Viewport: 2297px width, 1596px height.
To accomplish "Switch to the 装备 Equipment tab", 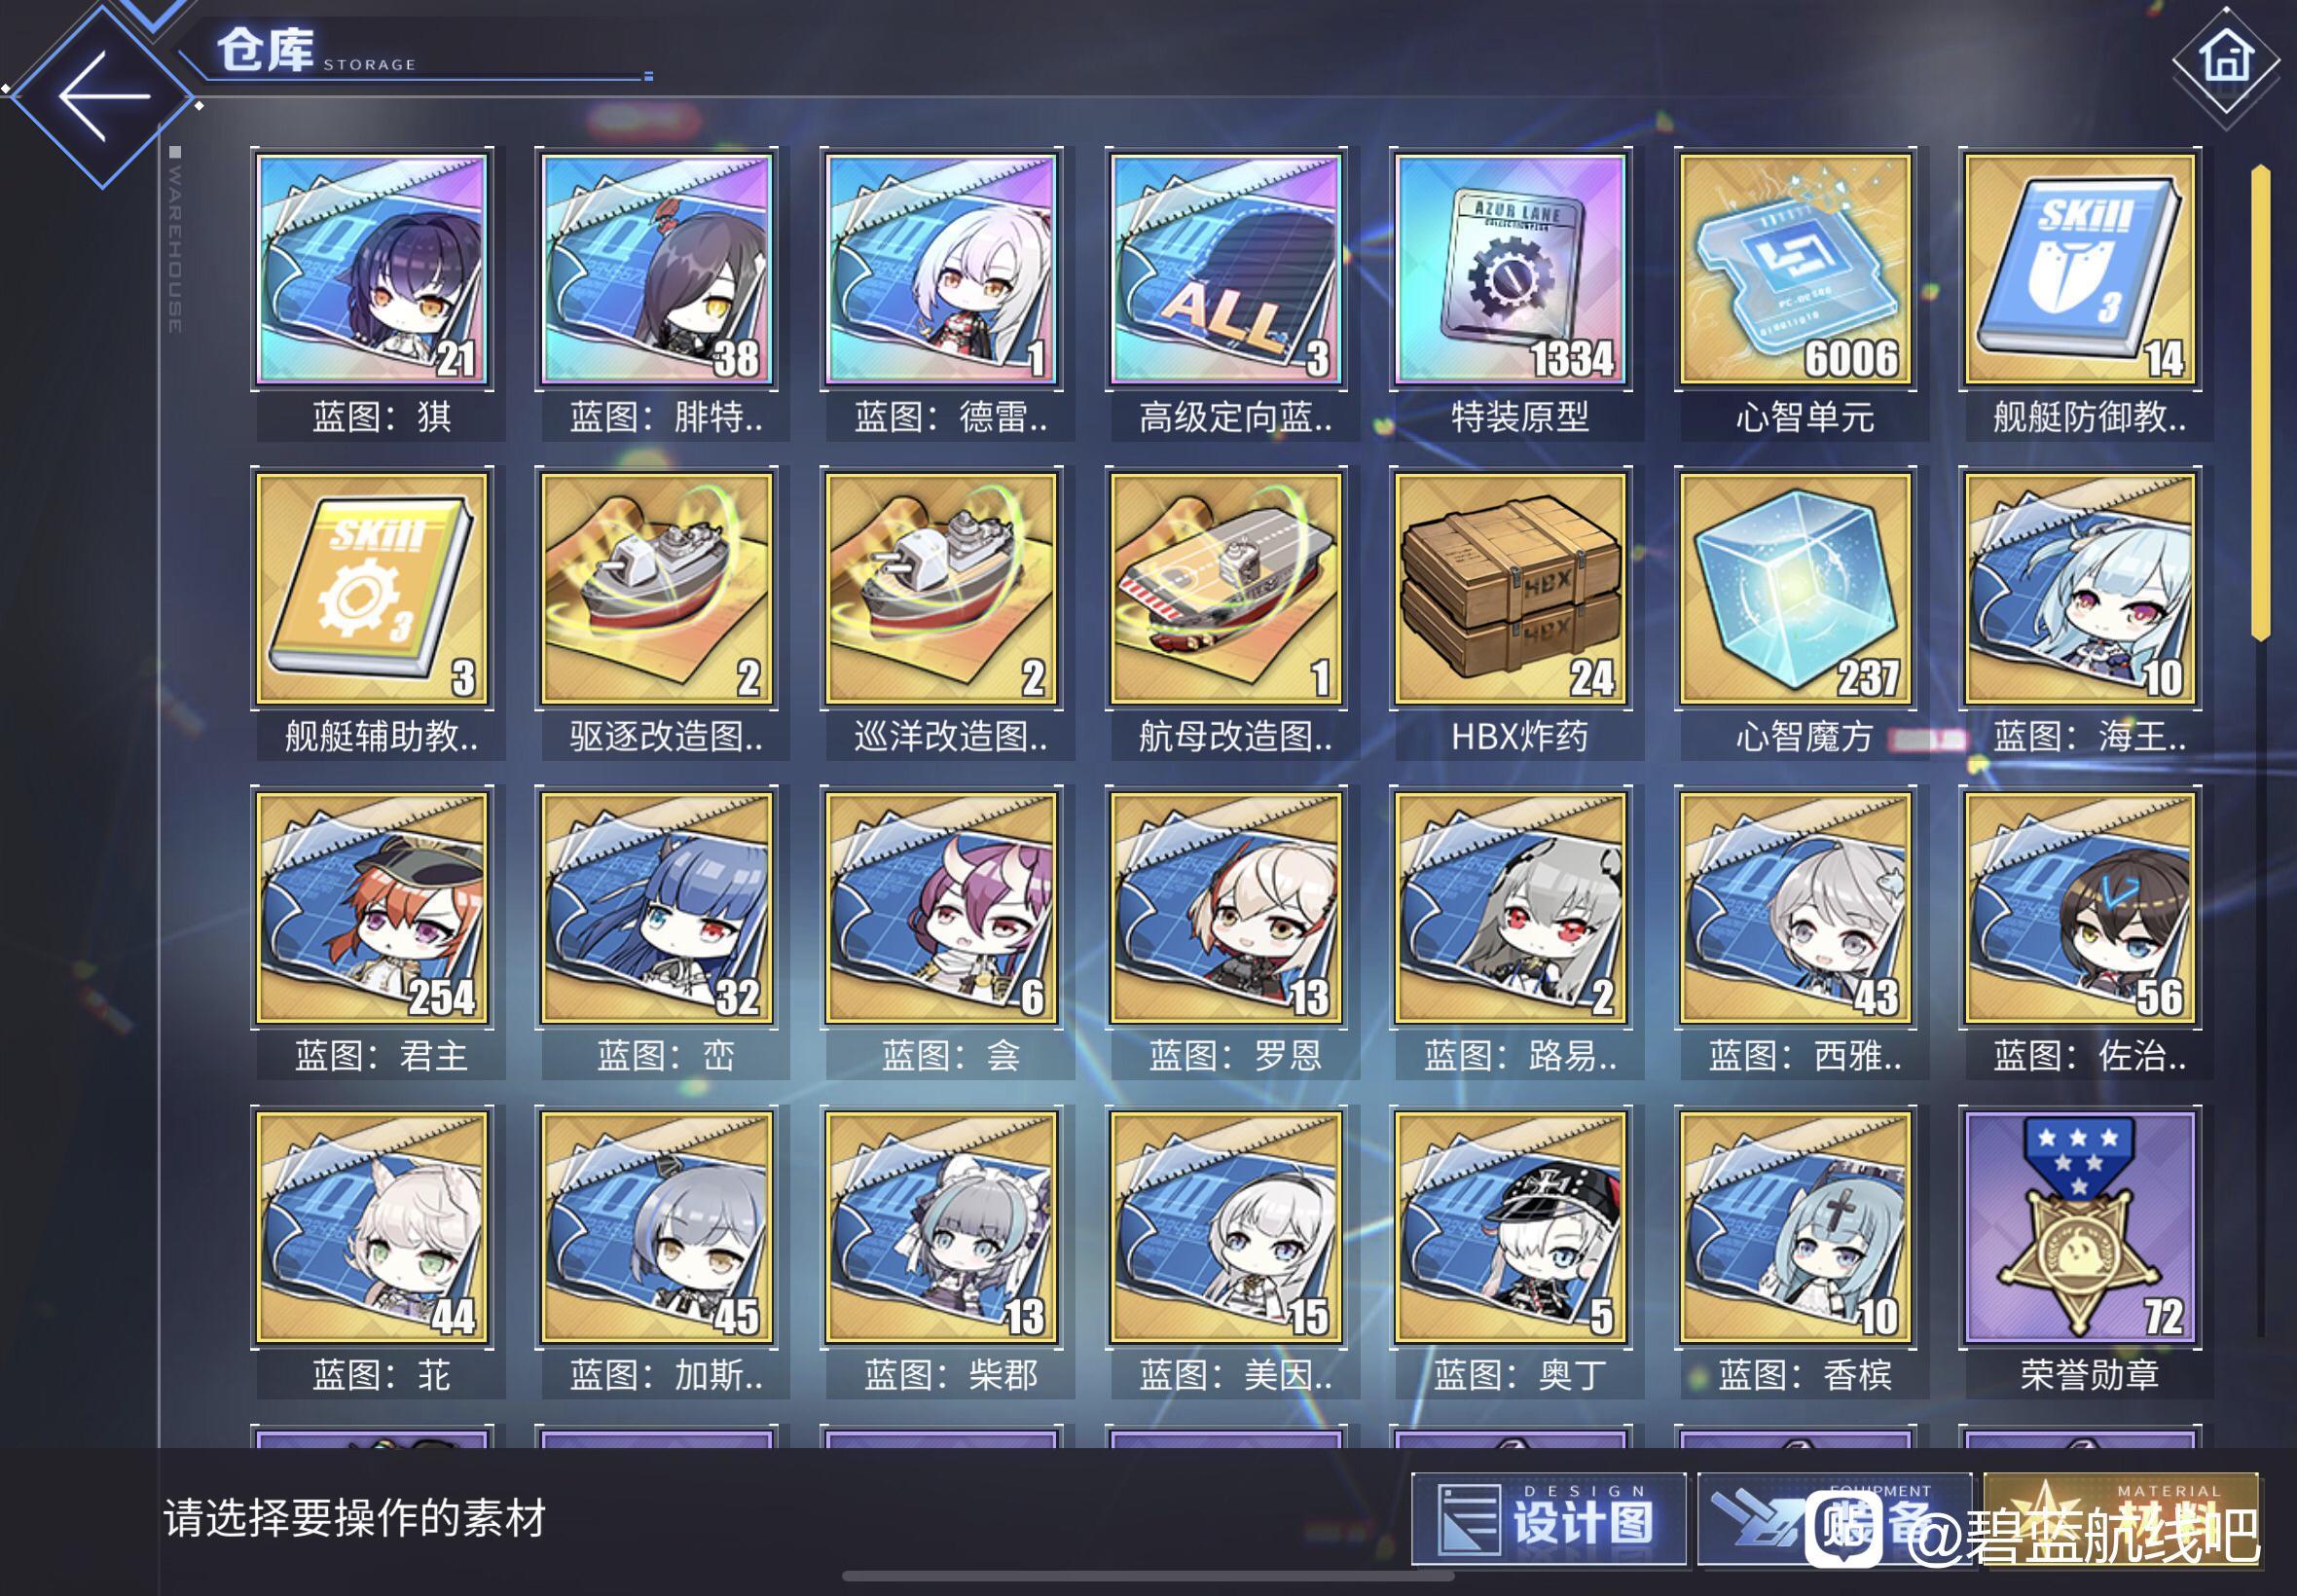I will (1834, 1520).
